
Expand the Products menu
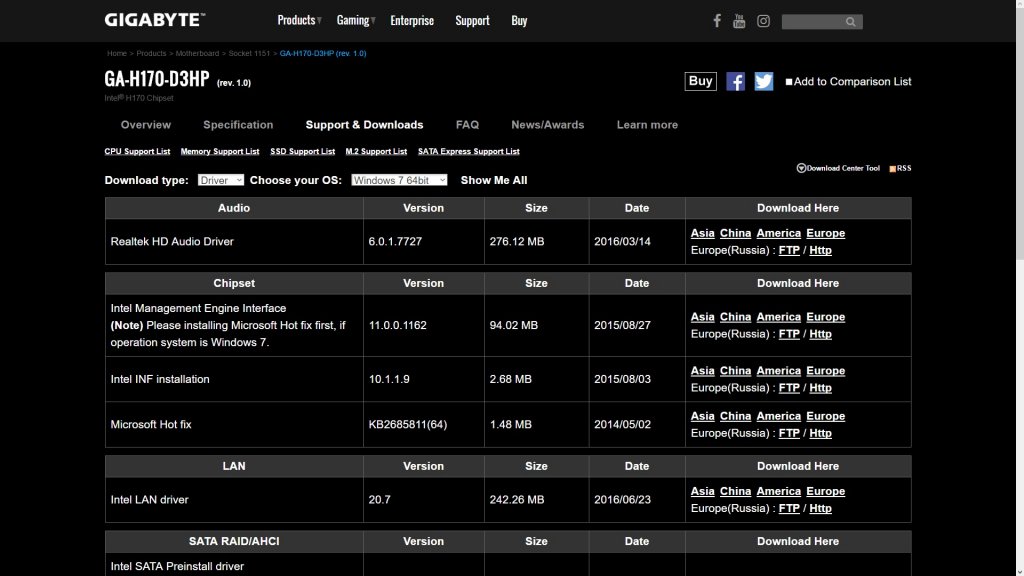[x=299, y=20]
